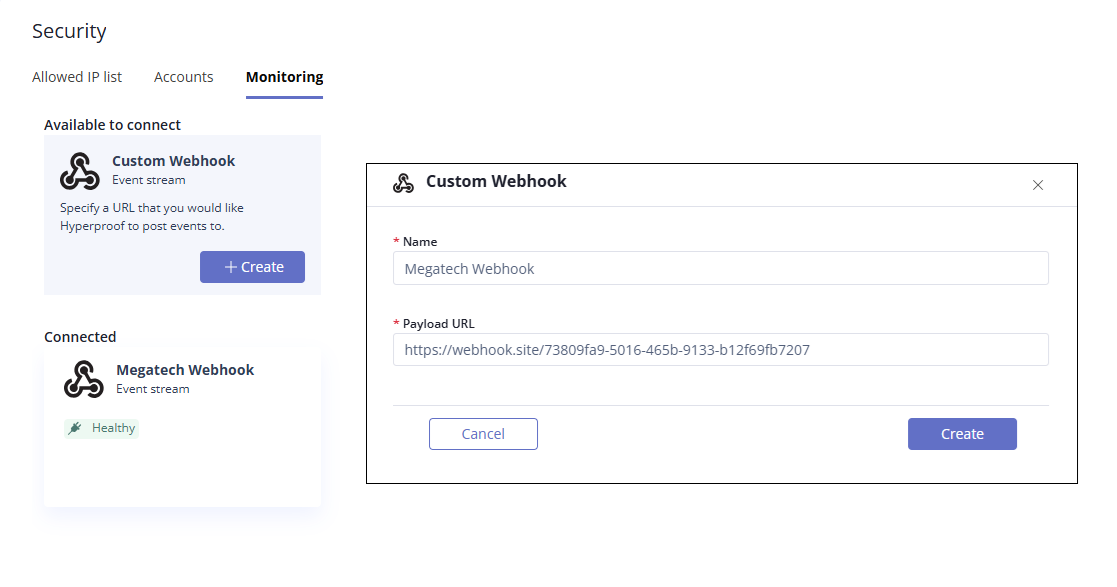Click the webhook icon in Custom Webhook card
The height and width of the screenshot is (587, 1117).
(80, 171)
